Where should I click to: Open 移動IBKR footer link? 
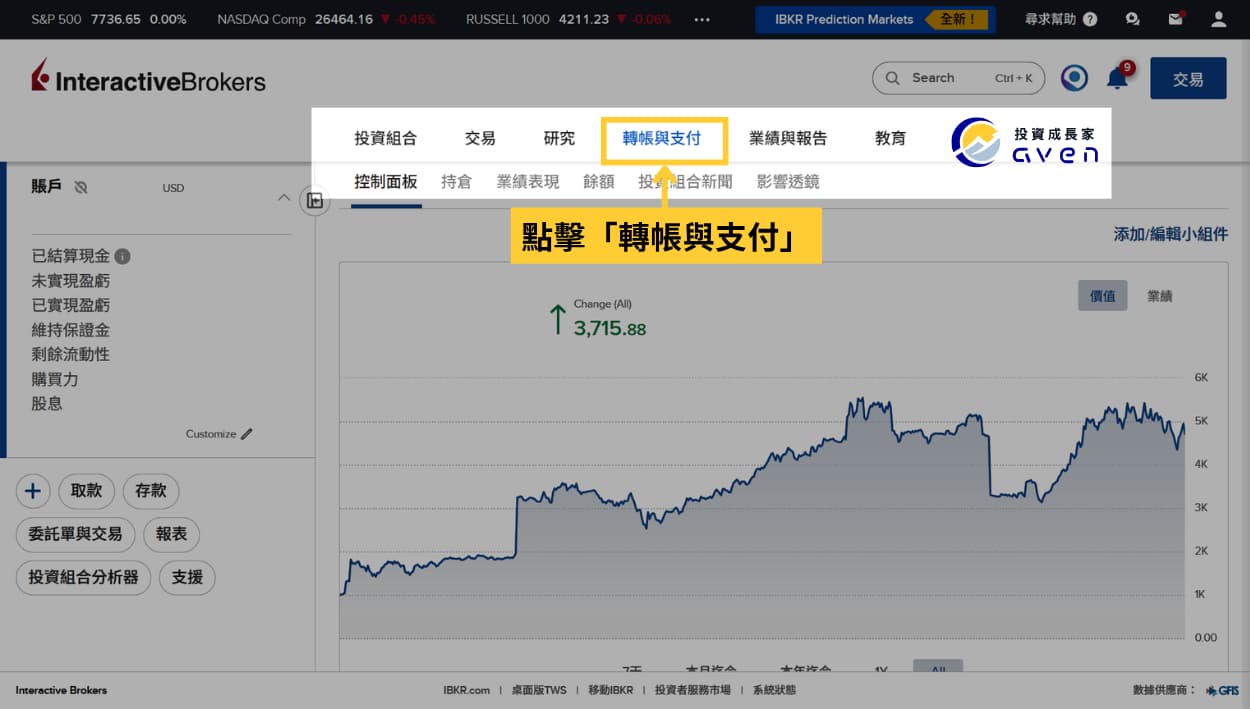click(x=610, y=690)
